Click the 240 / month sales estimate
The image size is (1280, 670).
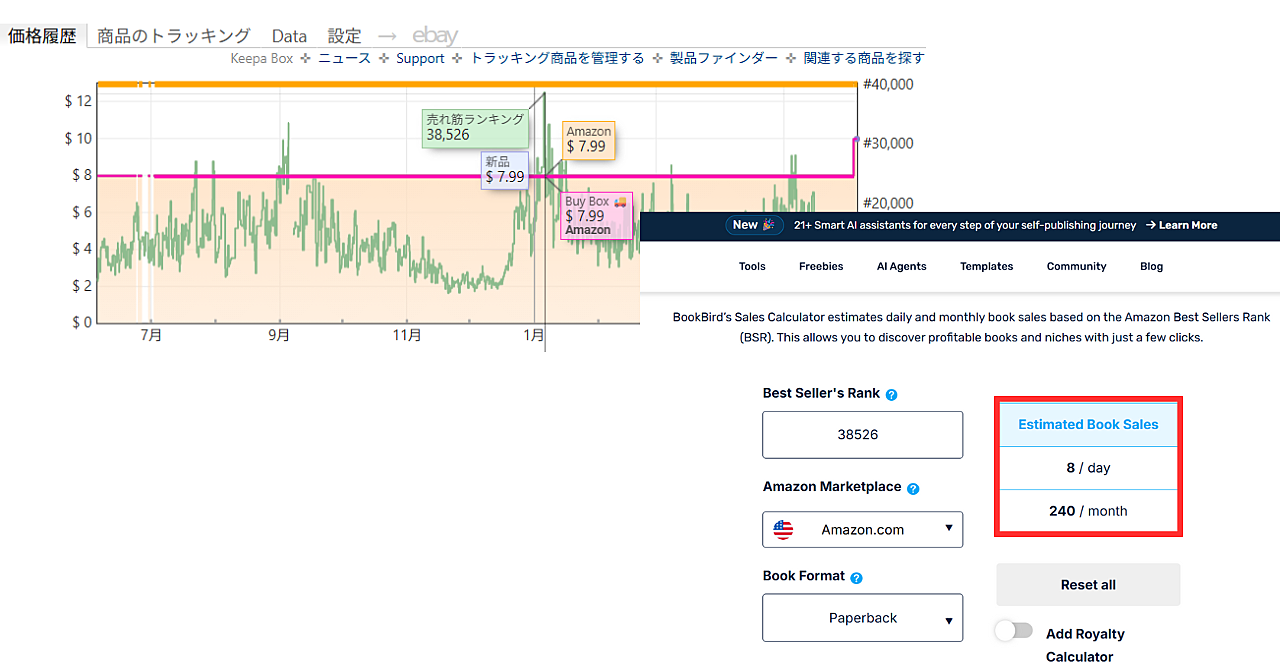click(1088, 511)
